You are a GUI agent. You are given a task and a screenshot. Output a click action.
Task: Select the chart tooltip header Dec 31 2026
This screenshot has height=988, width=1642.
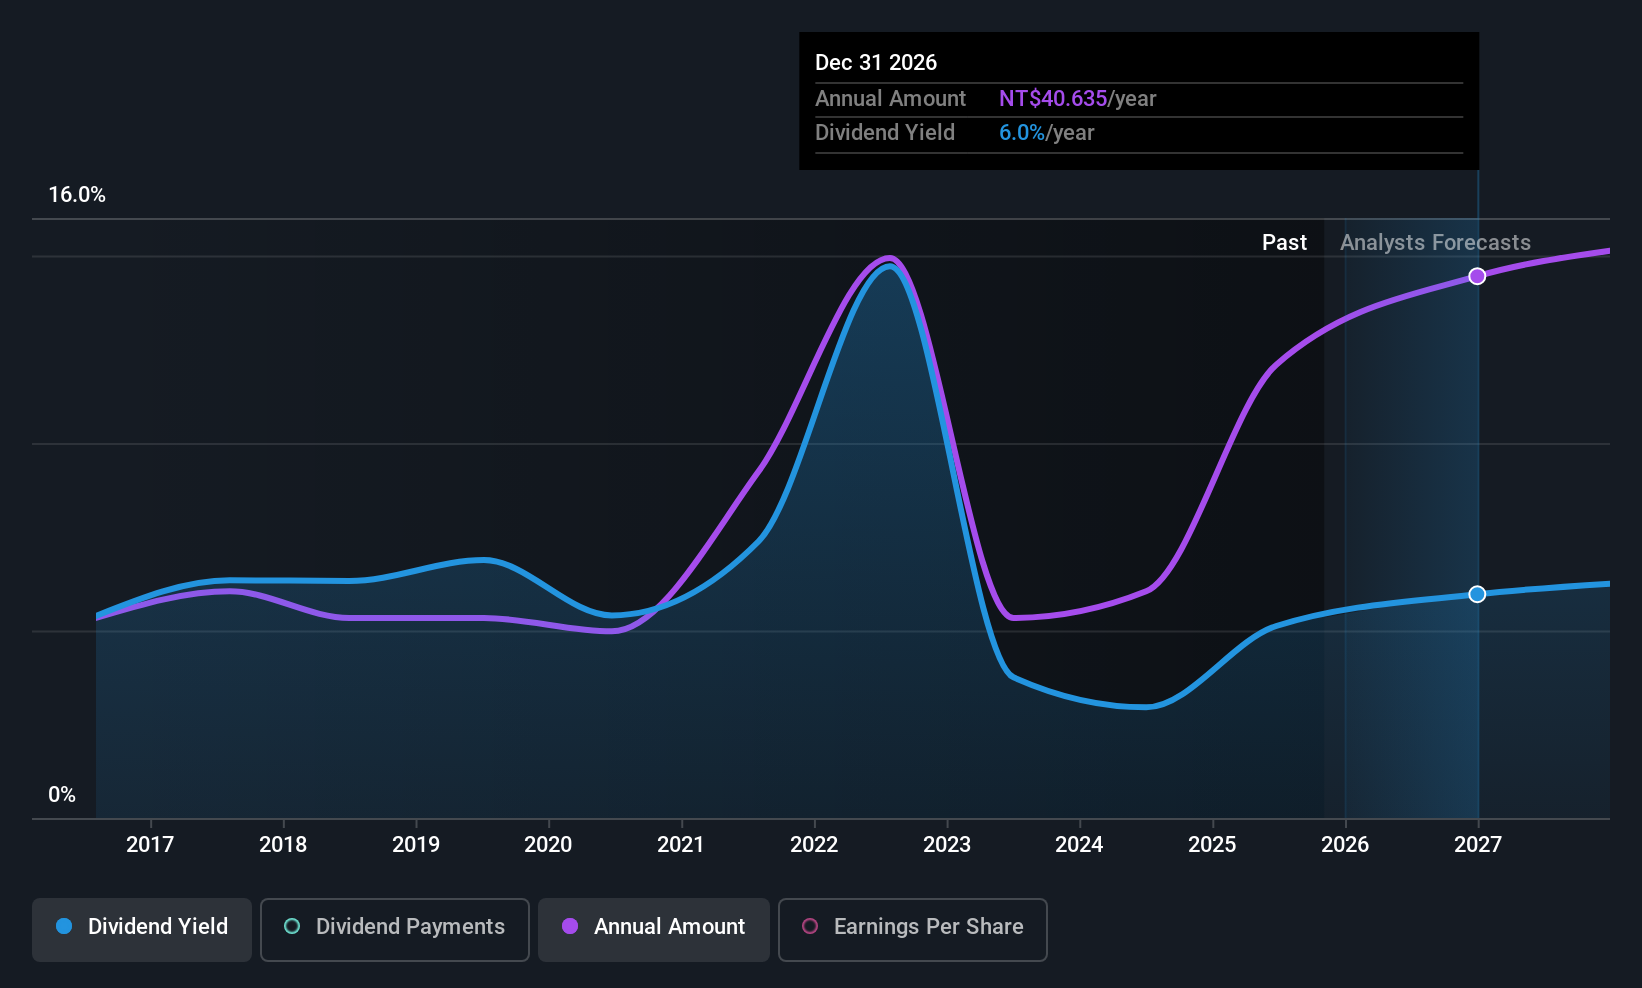point(876,62)
